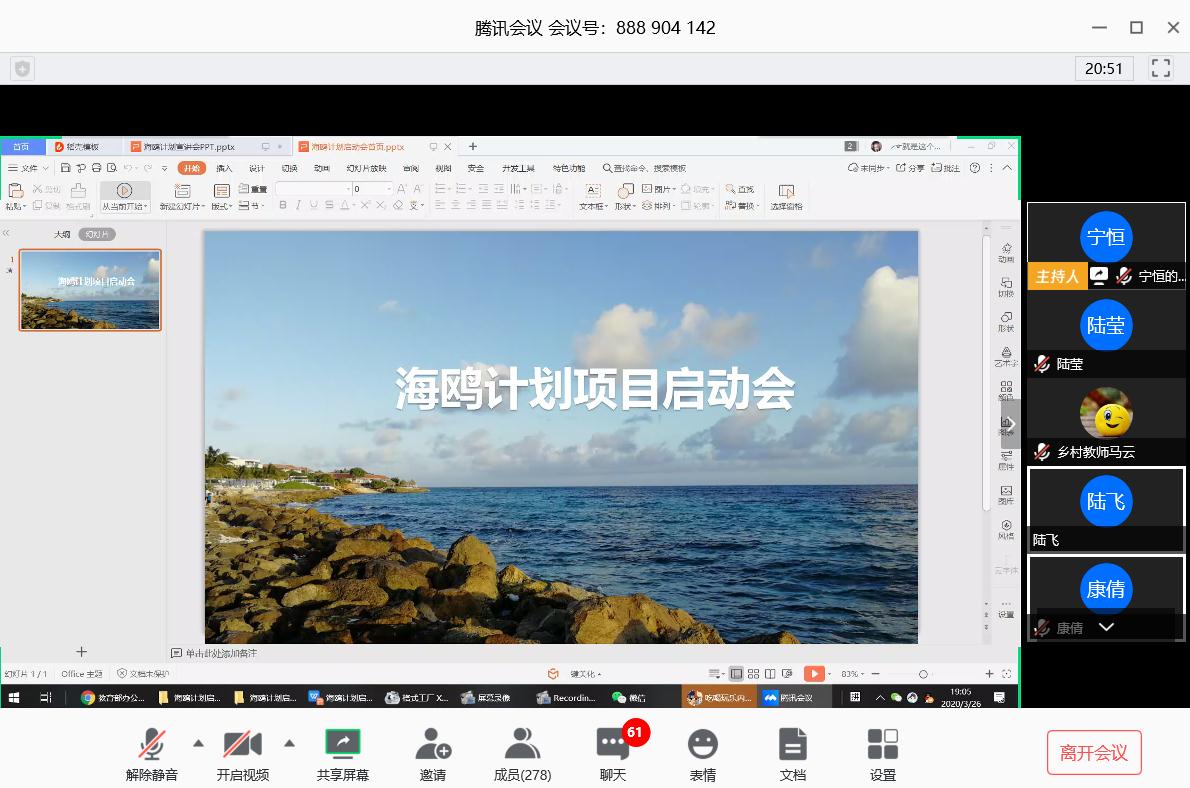Expand audio options arrow beside microphone
Image resolution: width=1190 pixels, height=788 pixels.
tap(198, 743)
